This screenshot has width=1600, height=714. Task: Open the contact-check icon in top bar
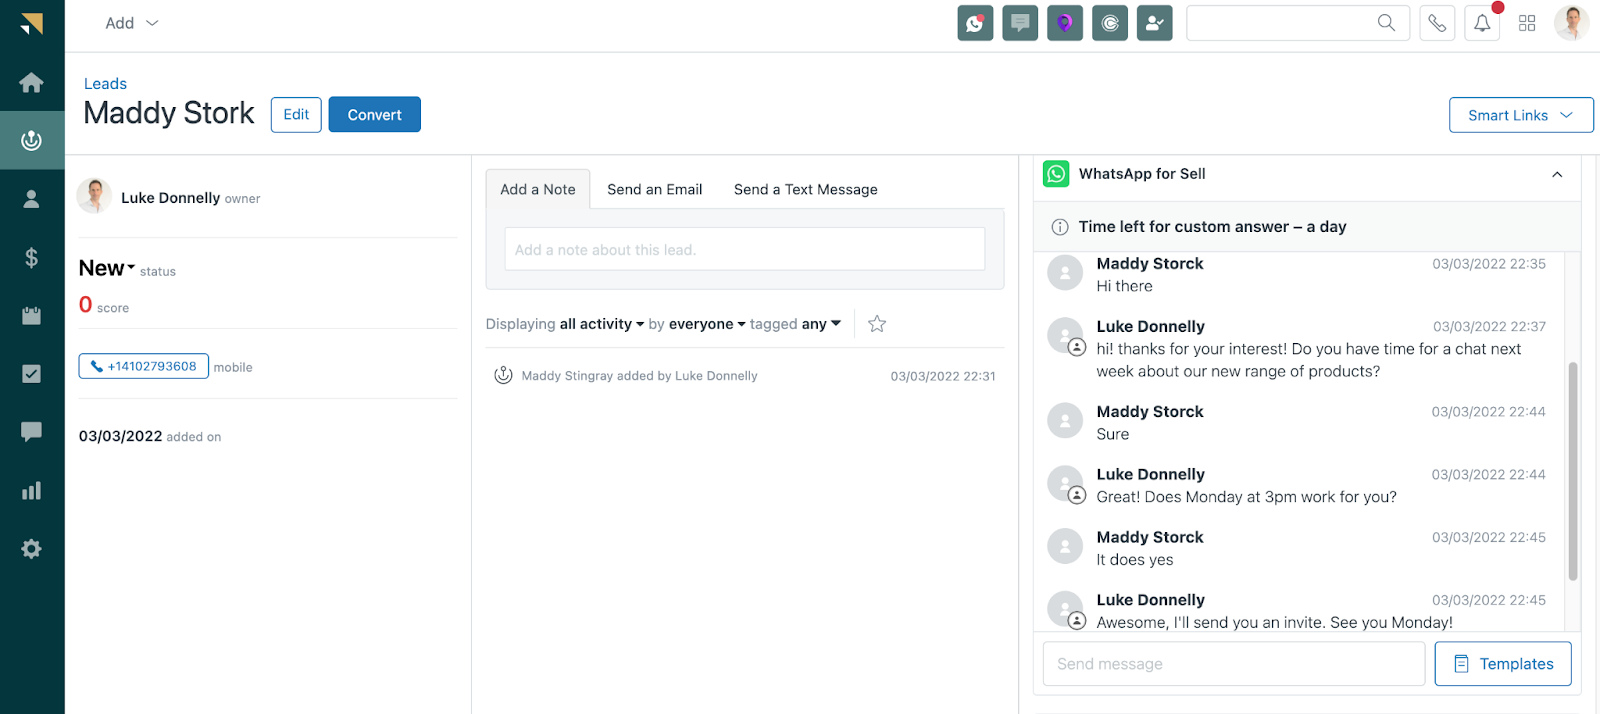(1155, 23)
